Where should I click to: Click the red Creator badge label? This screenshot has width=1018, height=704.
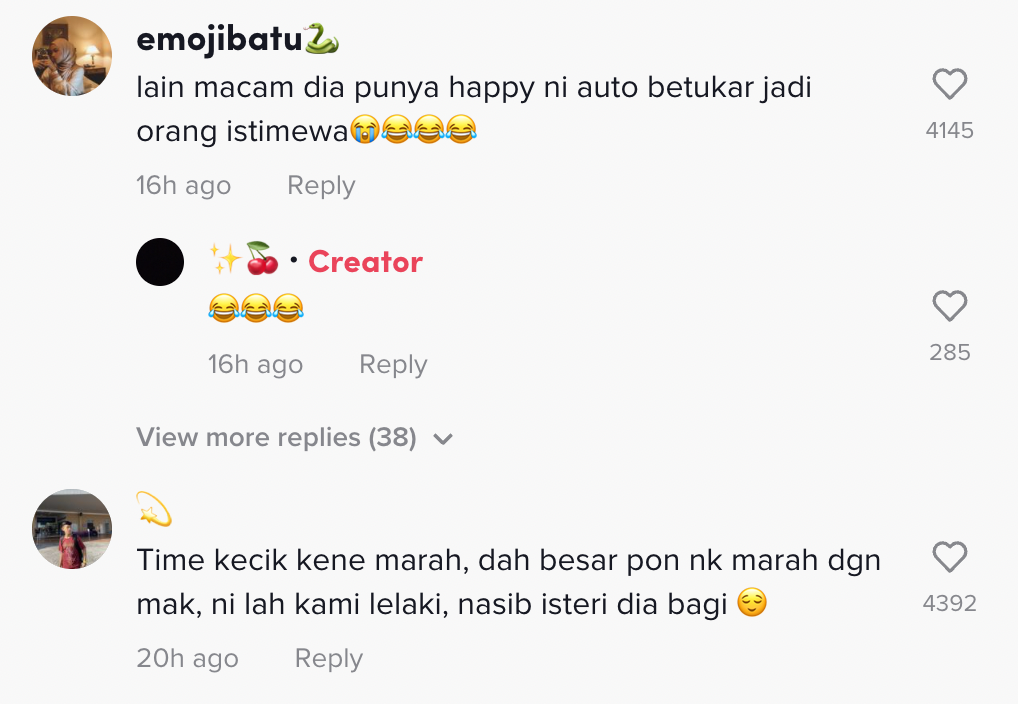pos(365,262)
